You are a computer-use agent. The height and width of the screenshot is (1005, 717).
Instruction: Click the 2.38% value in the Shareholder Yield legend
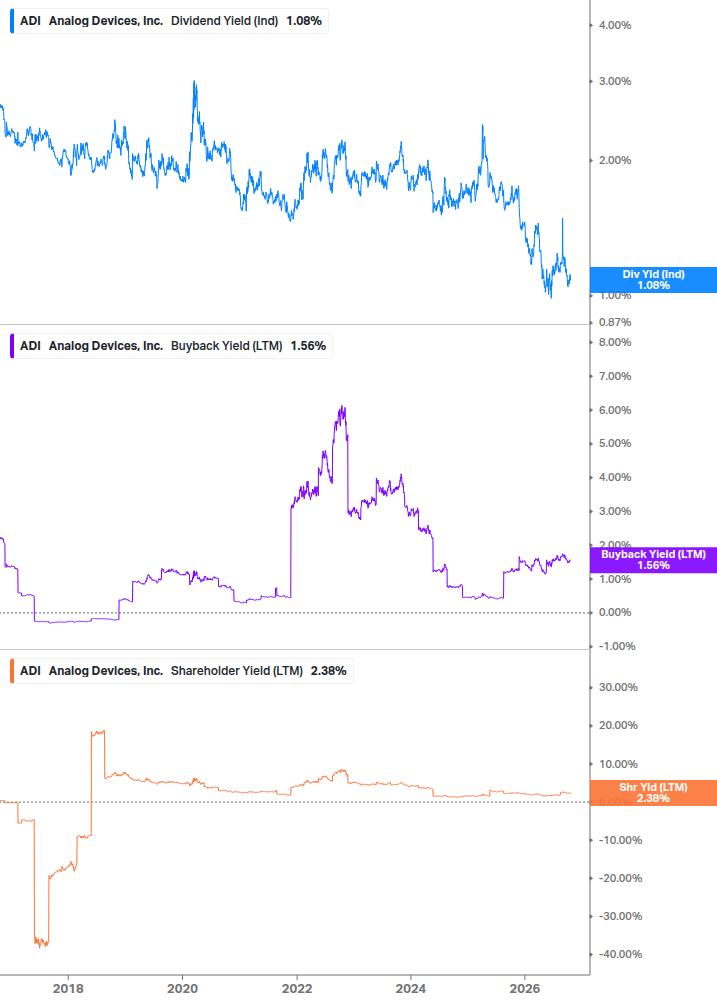329,671
